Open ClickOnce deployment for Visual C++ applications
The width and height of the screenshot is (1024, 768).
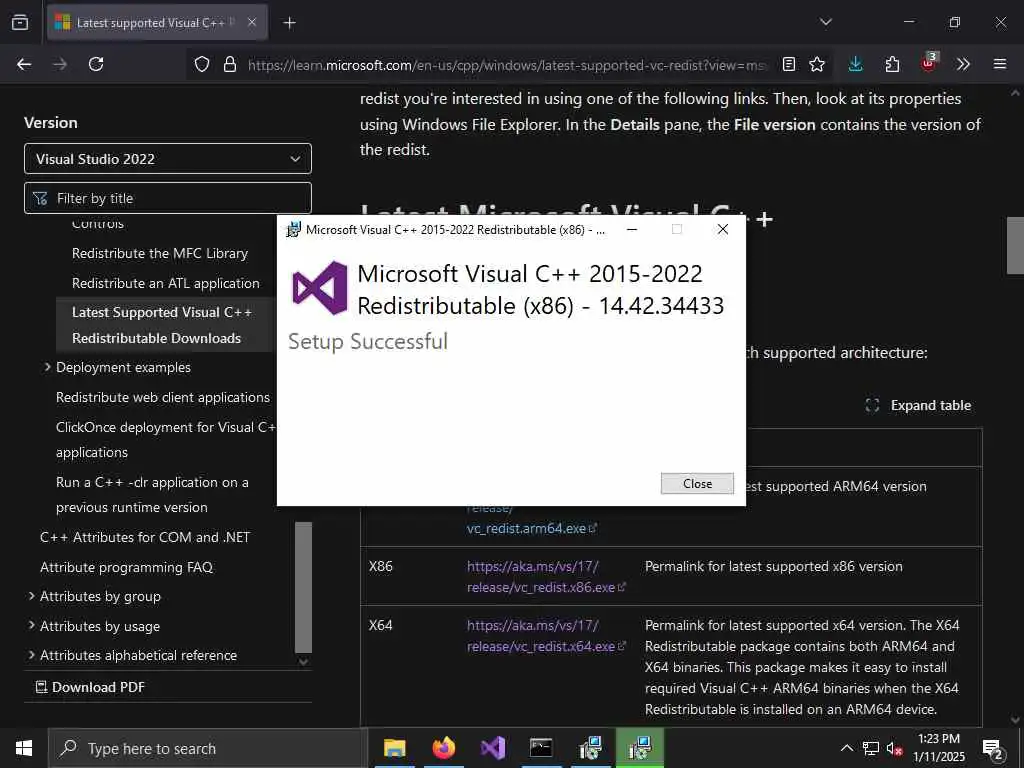point(166,440)
